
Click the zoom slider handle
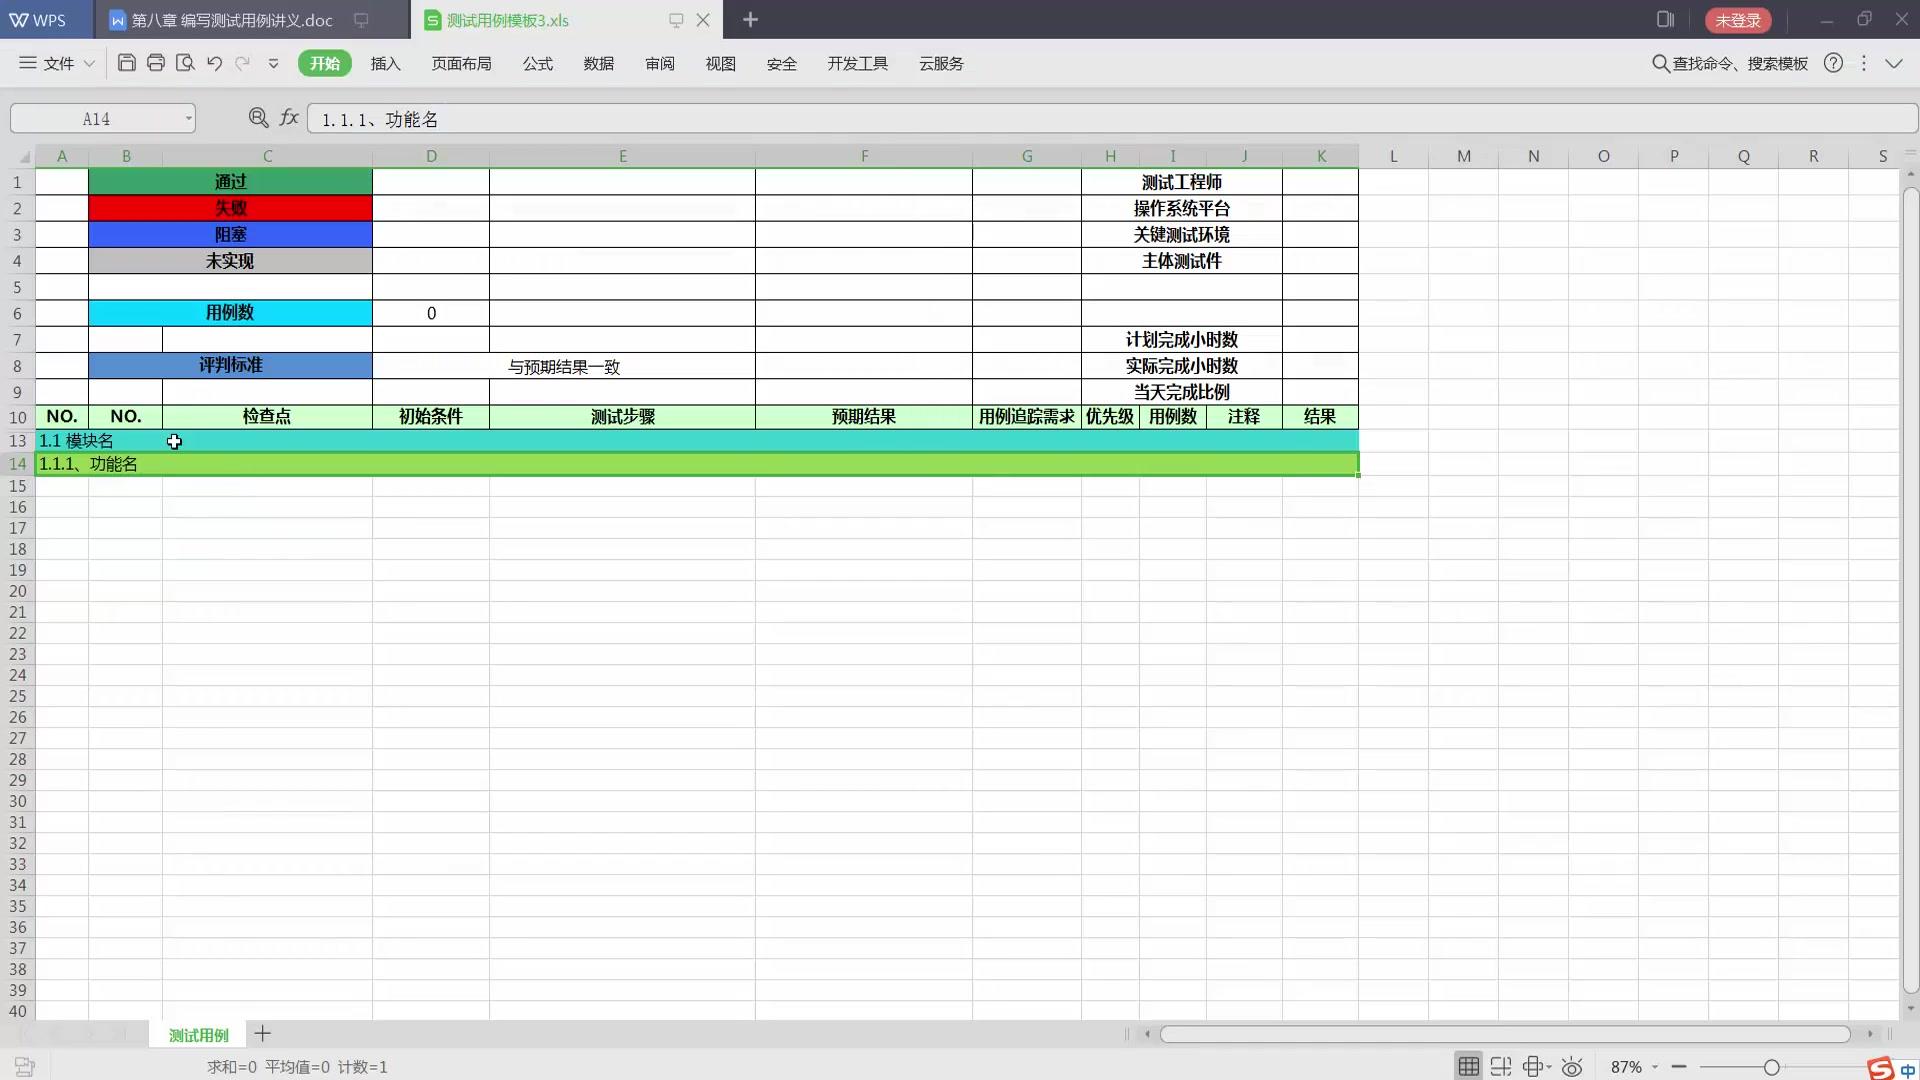point(1771,1067)
